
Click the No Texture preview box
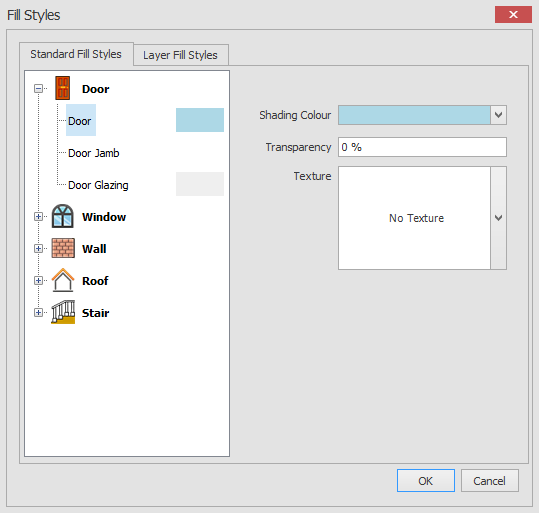414,218
